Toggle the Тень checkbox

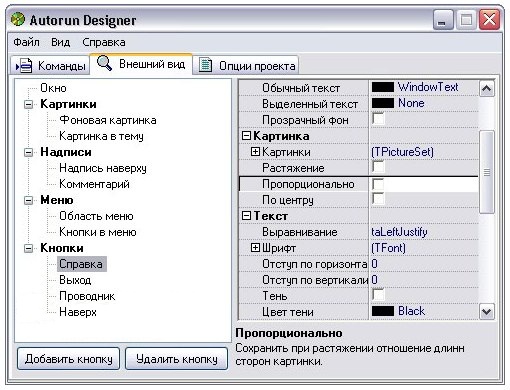click(378, 295)
